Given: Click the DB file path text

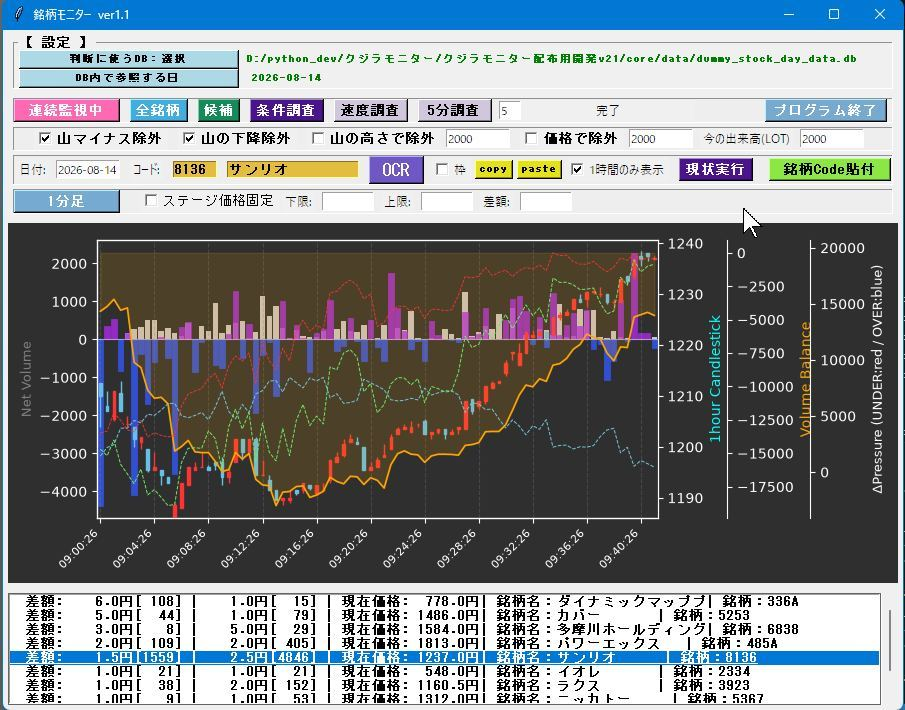Looking at the screenshot, I should point(551,59).
